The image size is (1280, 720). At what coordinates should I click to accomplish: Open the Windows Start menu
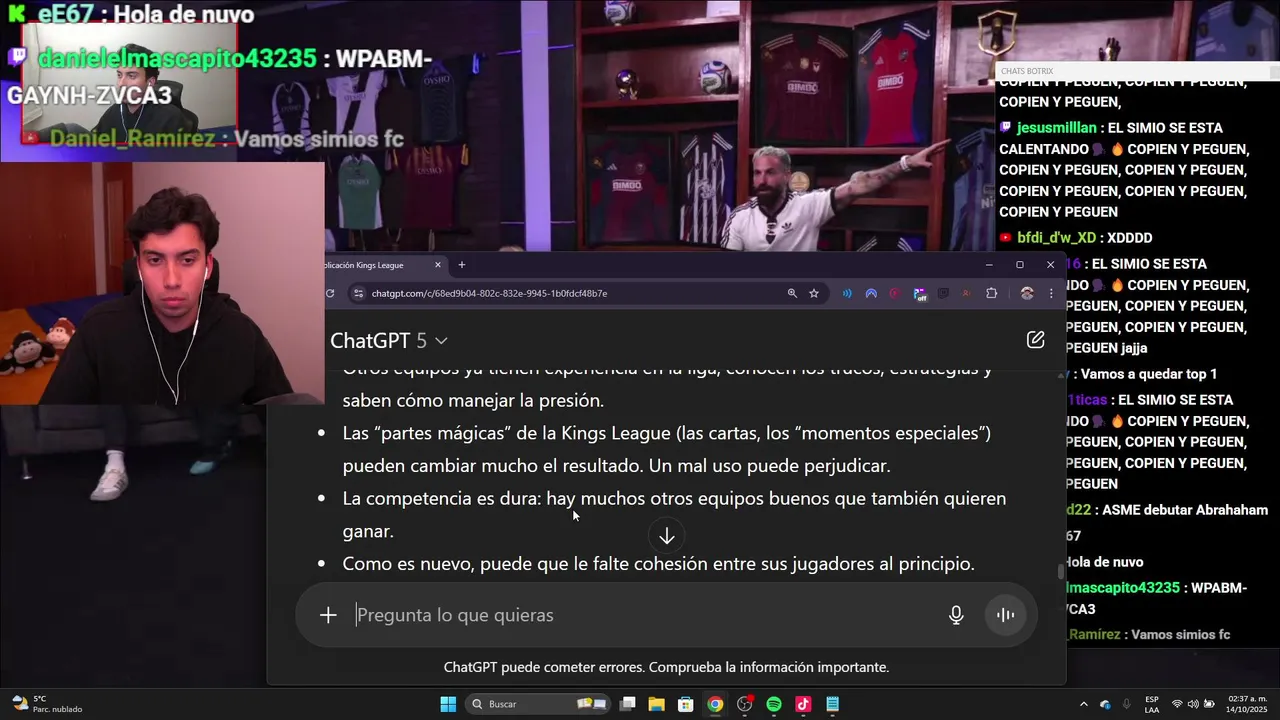tap(448, 704)
